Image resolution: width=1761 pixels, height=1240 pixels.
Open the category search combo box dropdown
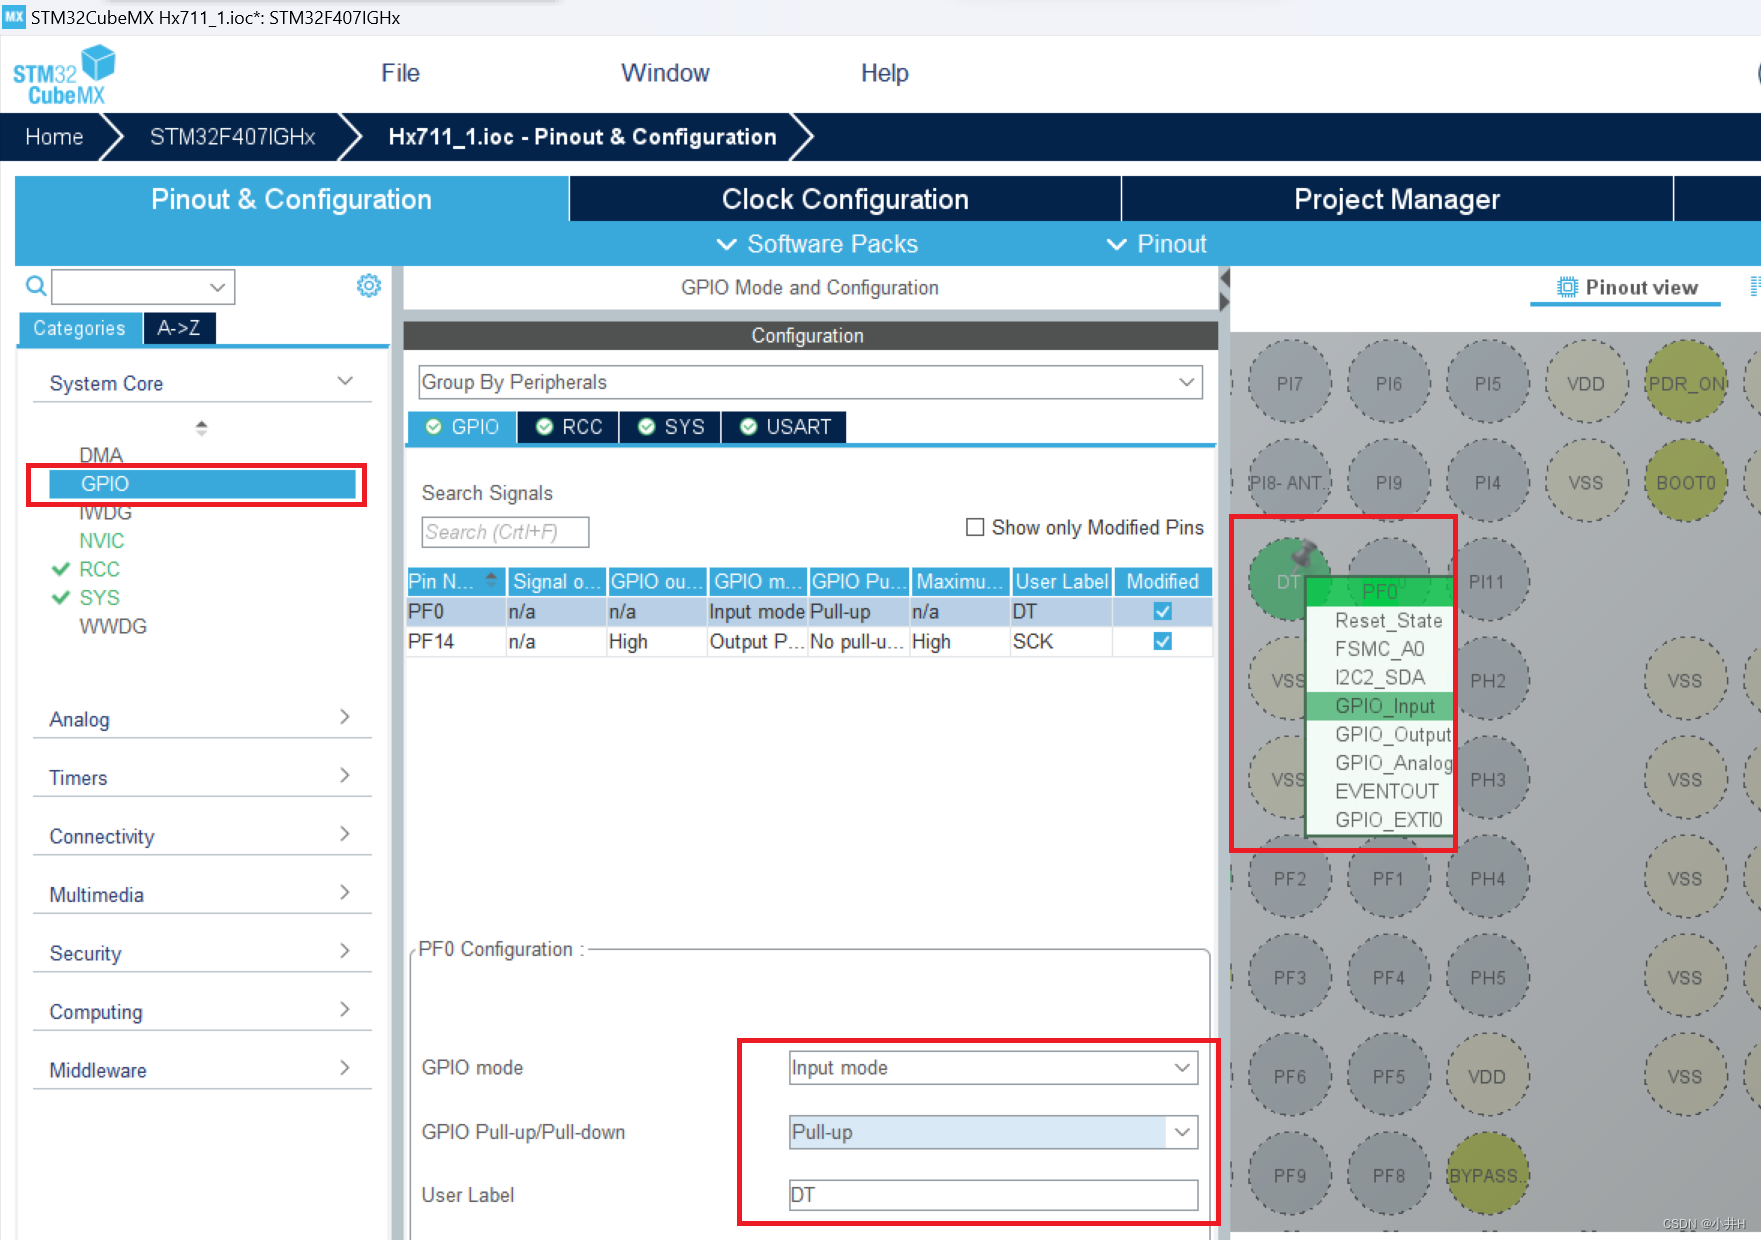click(217, 287)
